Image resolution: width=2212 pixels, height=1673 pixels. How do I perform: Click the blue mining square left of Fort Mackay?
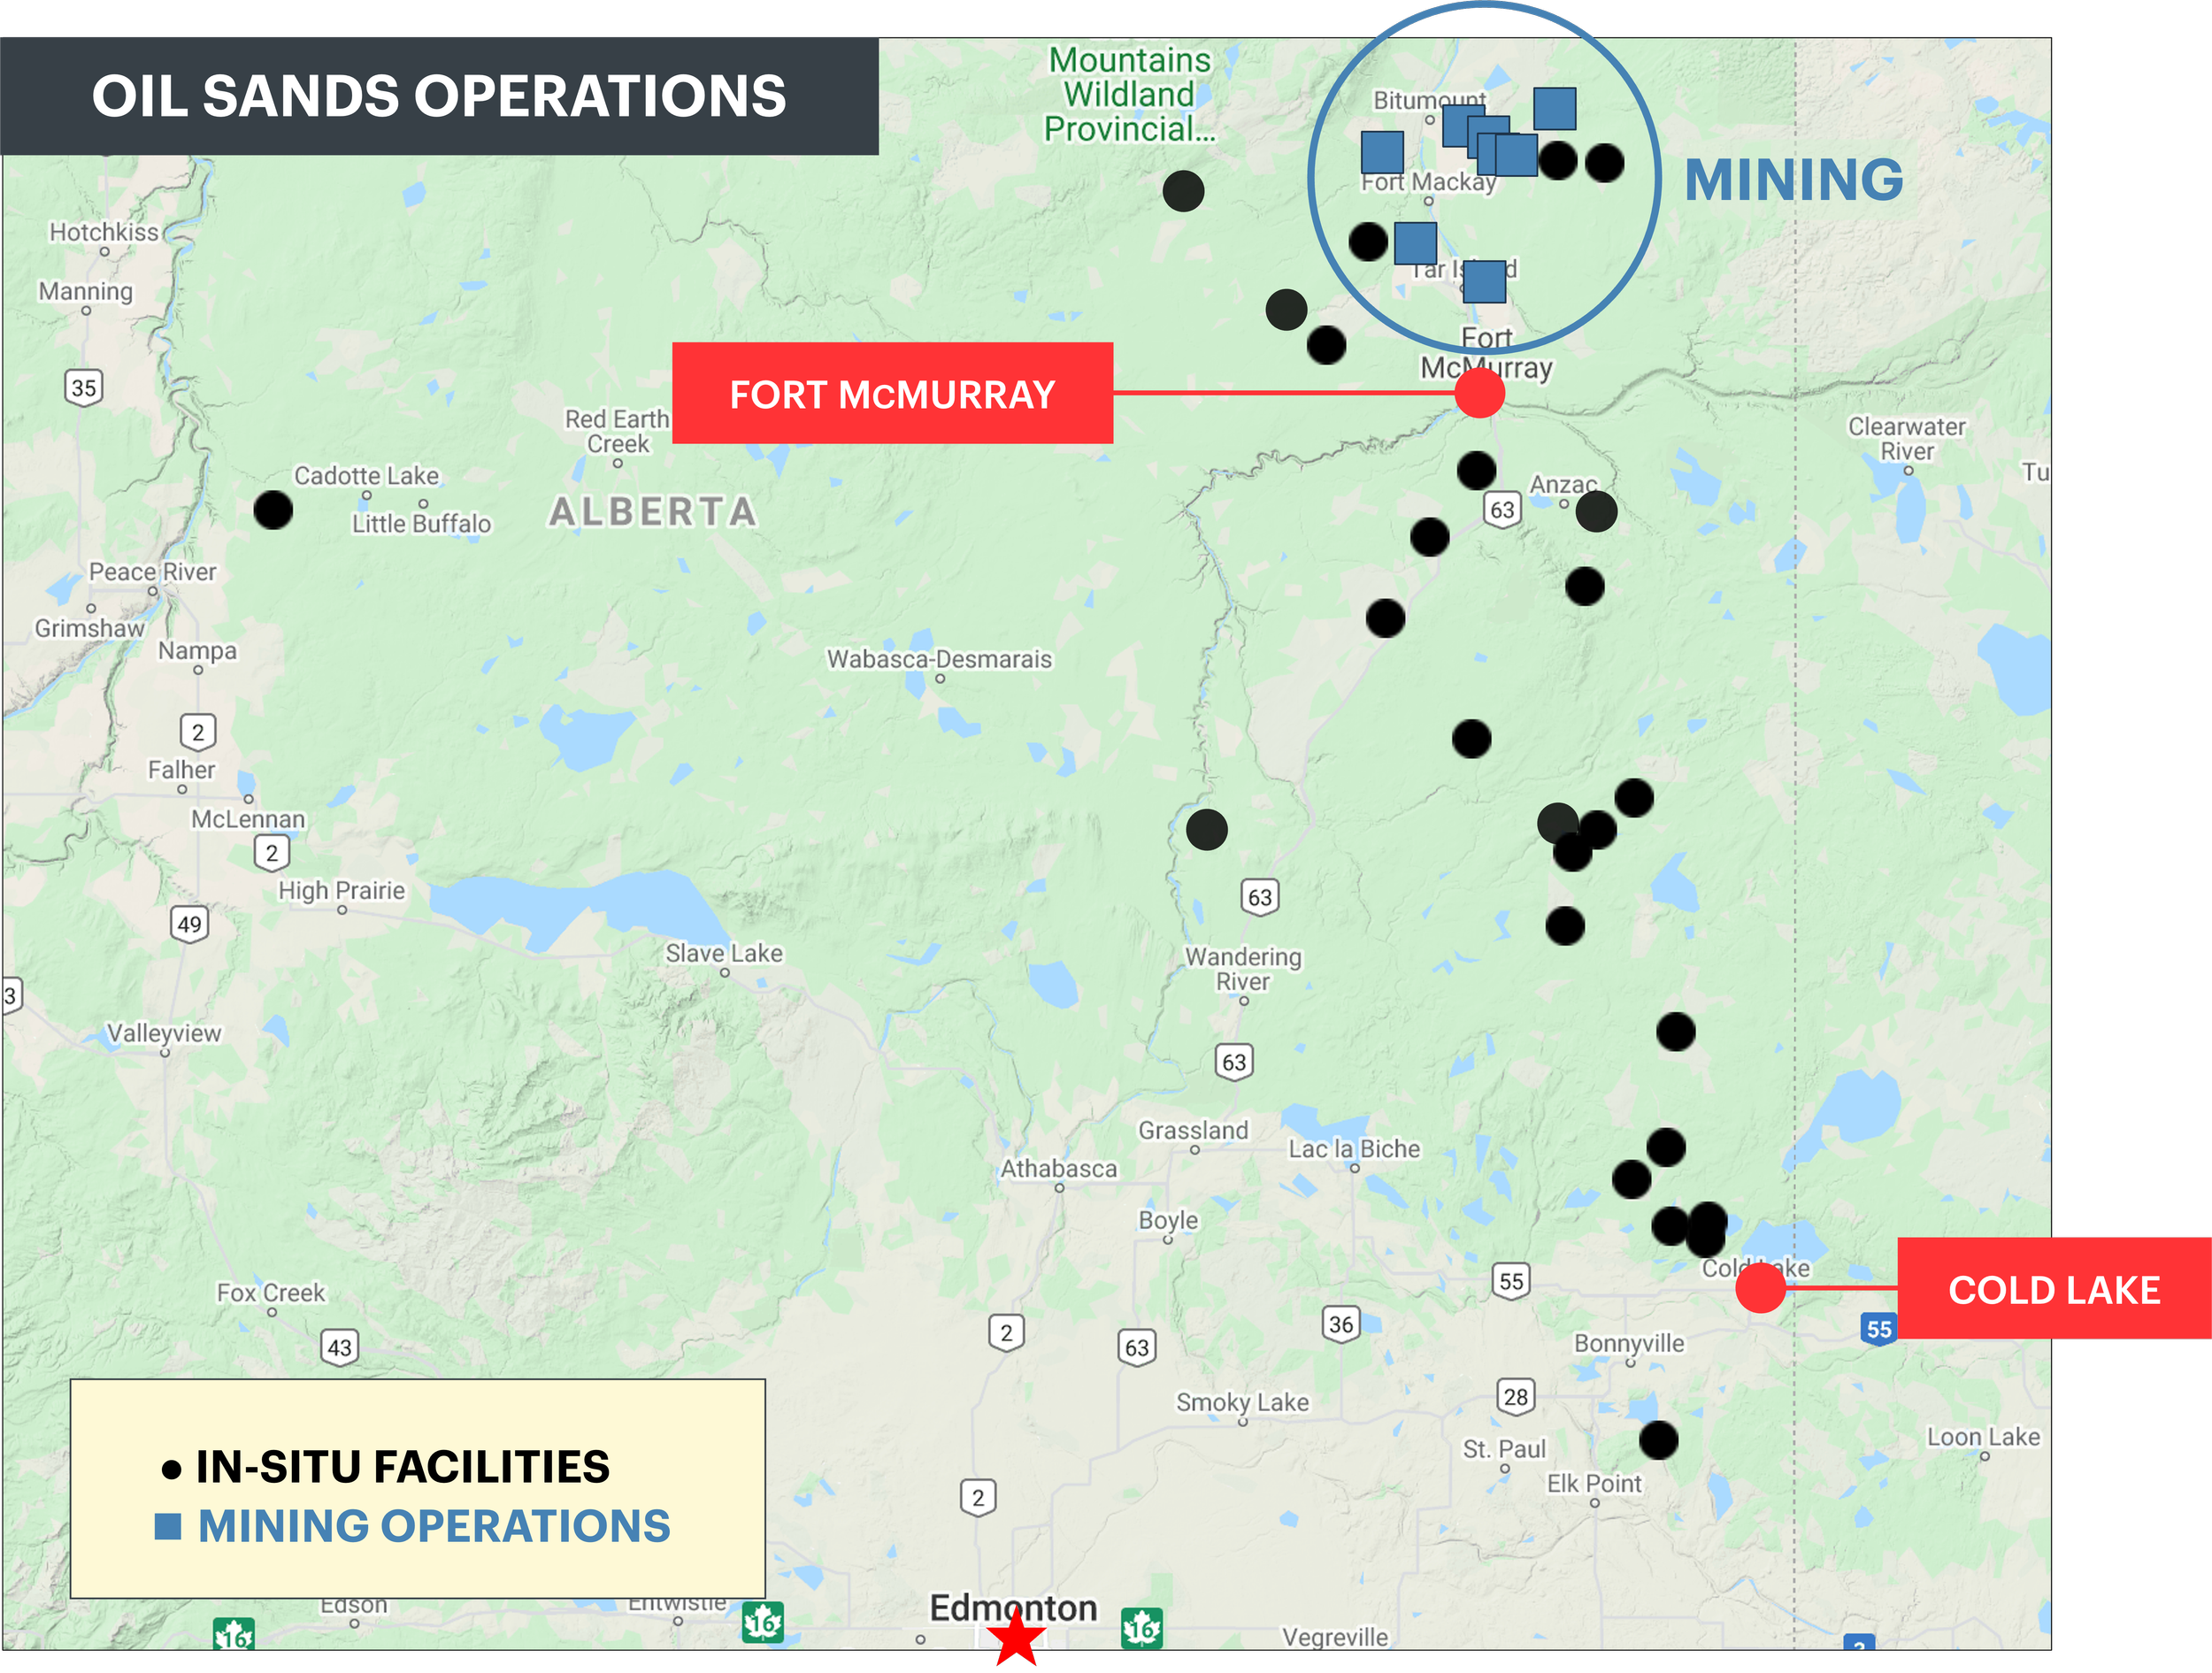tap(1382, 152)
